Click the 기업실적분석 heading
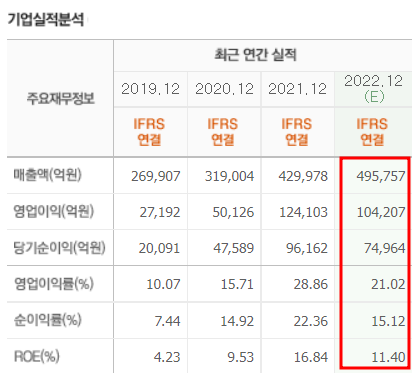 point(46,19)
